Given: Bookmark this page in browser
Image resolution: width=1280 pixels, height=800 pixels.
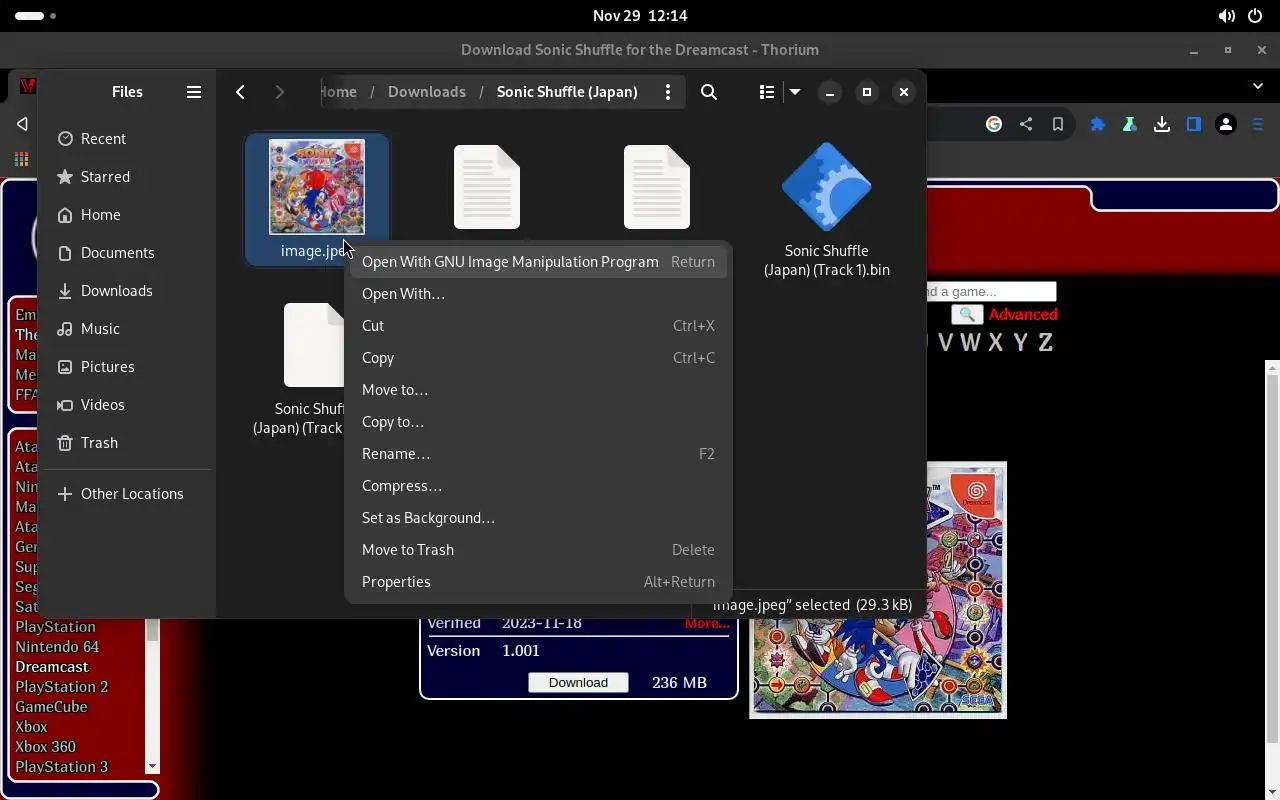Looking at the screenshot, I should click(x=1058, y=124).
